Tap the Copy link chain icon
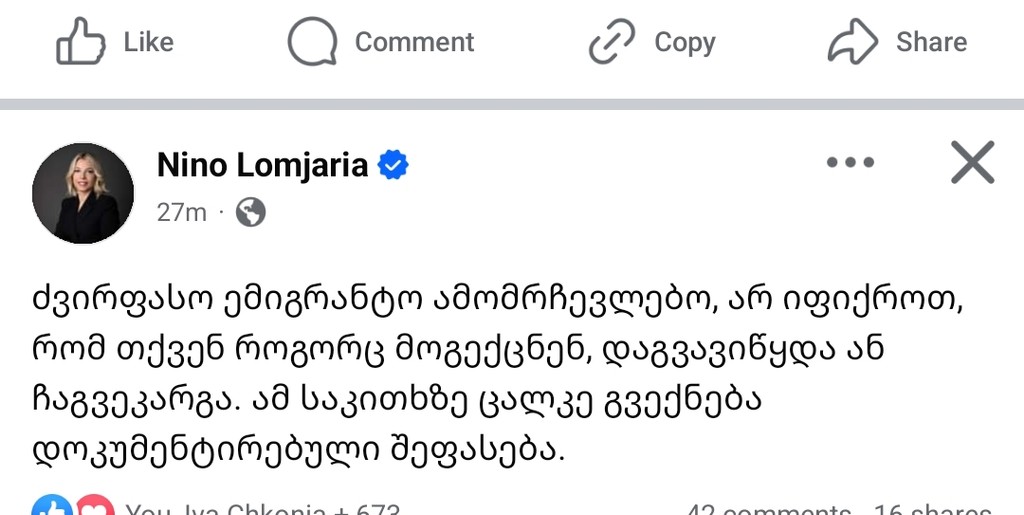Image resolution: width=1024 pixels, height=515 pixels. (612, 42)
